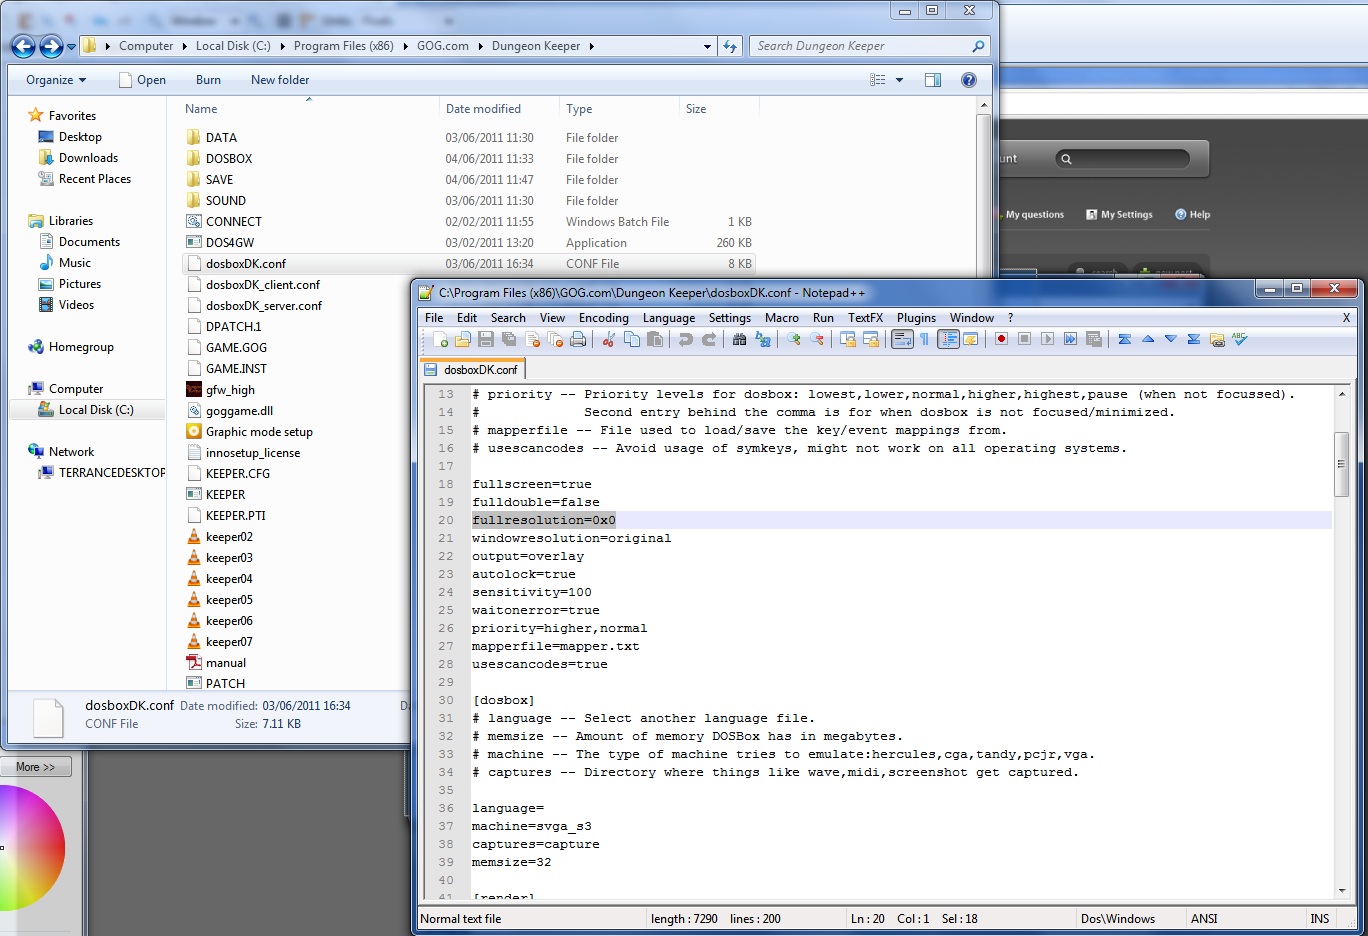Click the spell check ABC icon
1368x936 pixels.
(1240, 340)
